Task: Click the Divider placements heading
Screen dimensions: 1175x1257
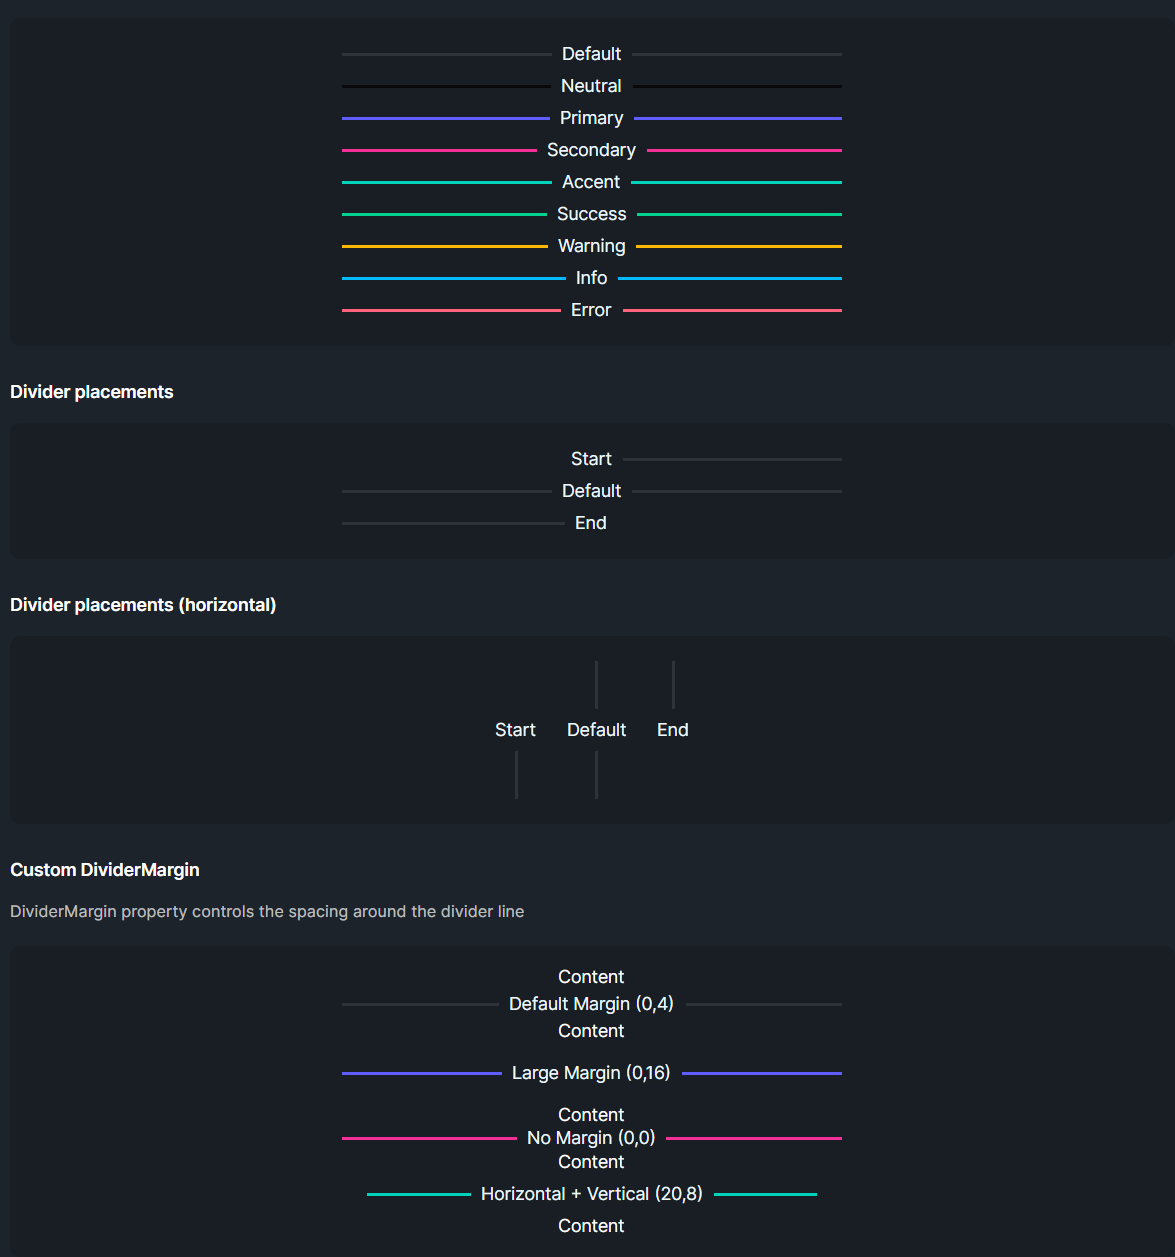Action: [92, 392]
